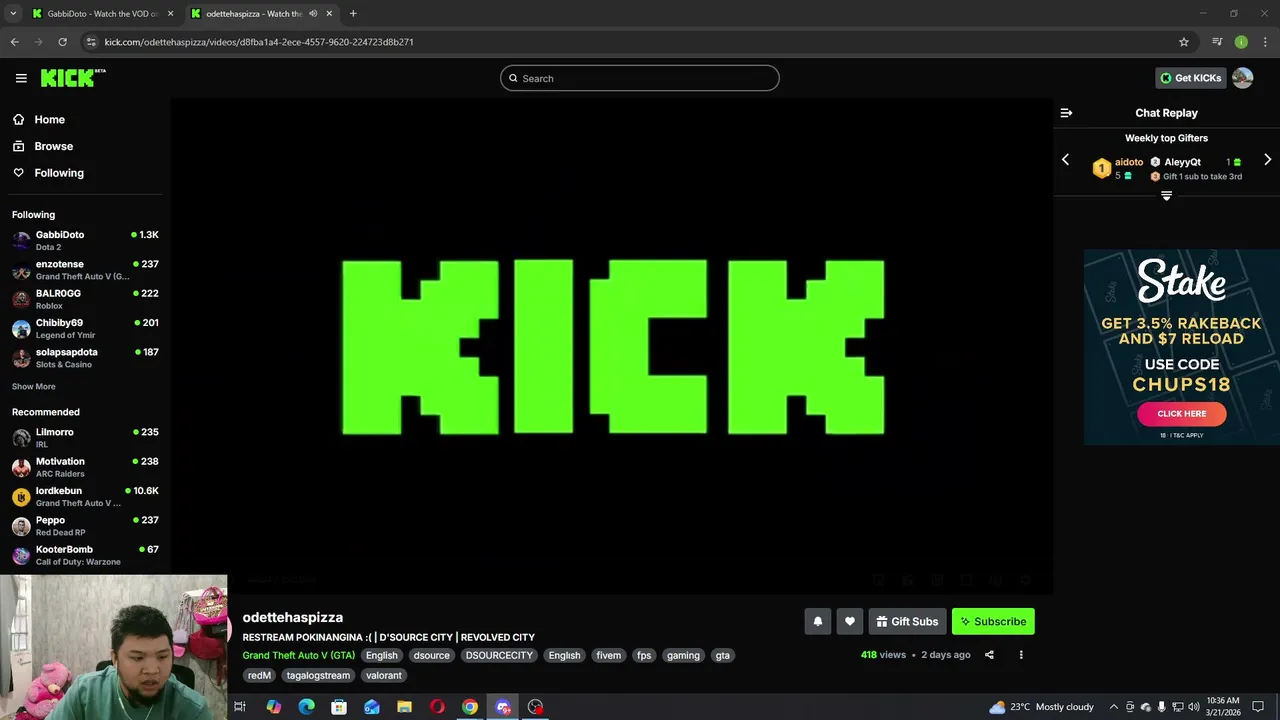The image size is (1280, 720).
Task: Reload the page
Action: click(62, 42)
